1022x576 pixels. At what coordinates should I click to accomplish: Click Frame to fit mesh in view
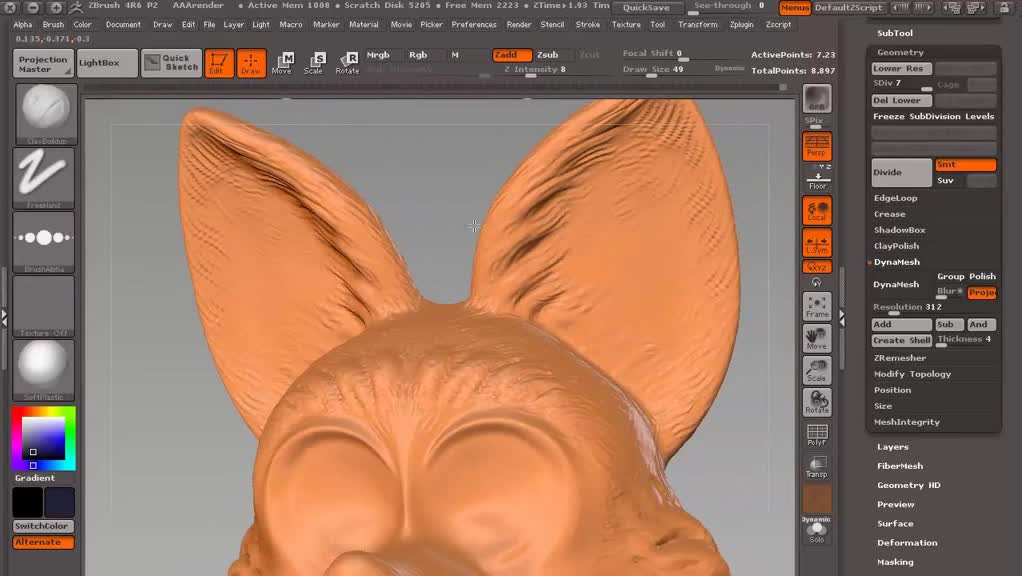[817, 306]
